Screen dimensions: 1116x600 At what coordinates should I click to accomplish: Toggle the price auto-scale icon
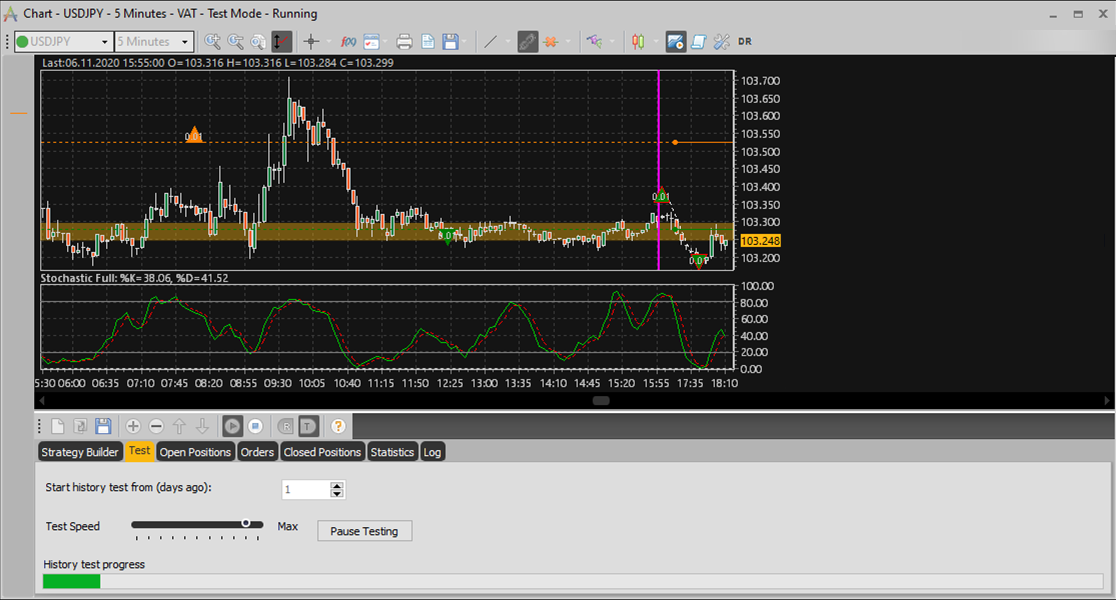(x=281, y=41)
